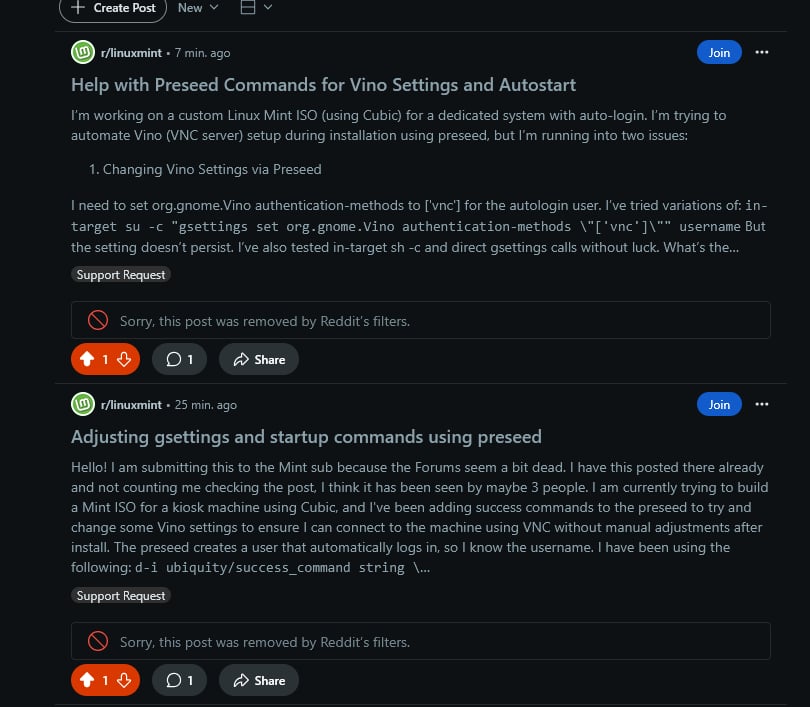Screen dimensions: 810x707
Task: Upvote the Adjusting gsettings post
Action: pos(87,680)
